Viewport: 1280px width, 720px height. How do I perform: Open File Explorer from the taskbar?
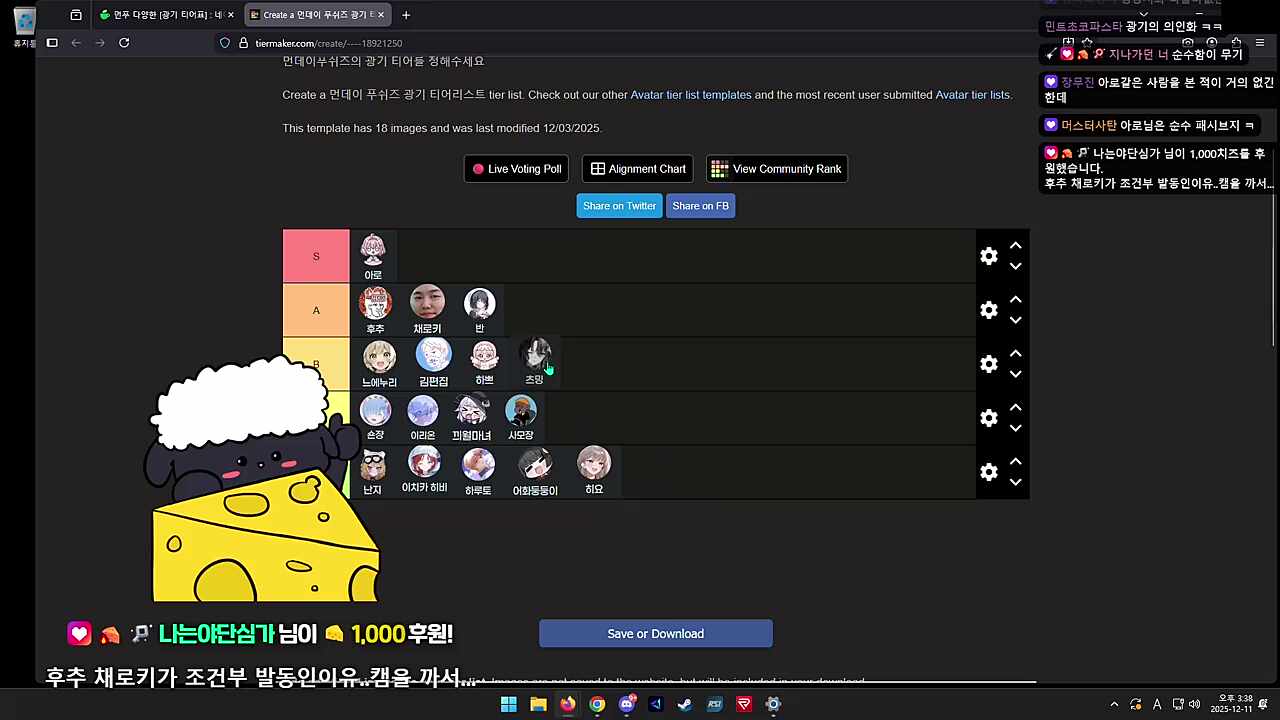click(x=538, y=704)
